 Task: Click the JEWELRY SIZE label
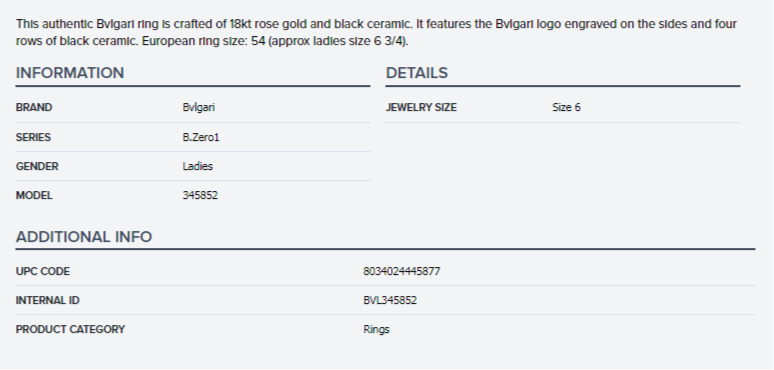pos(421,108)
